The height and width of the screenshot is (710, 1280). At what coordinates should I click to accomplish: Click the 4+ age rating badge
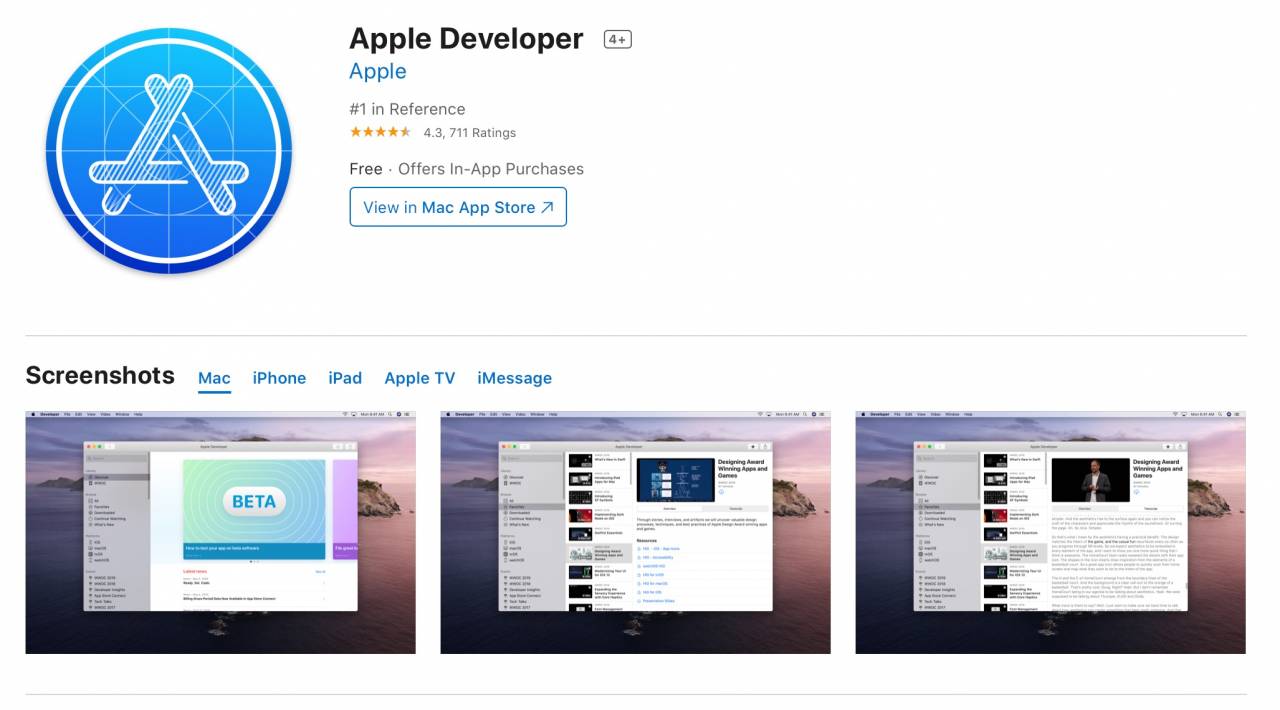(617, 40)
